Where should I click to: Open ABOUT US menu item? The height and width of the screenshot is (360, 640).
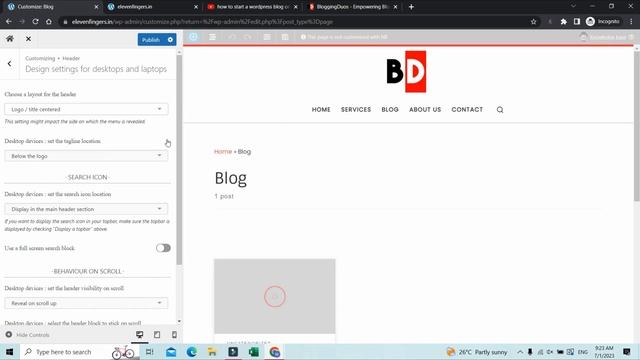pyautogui.click(x=425, y=109)
